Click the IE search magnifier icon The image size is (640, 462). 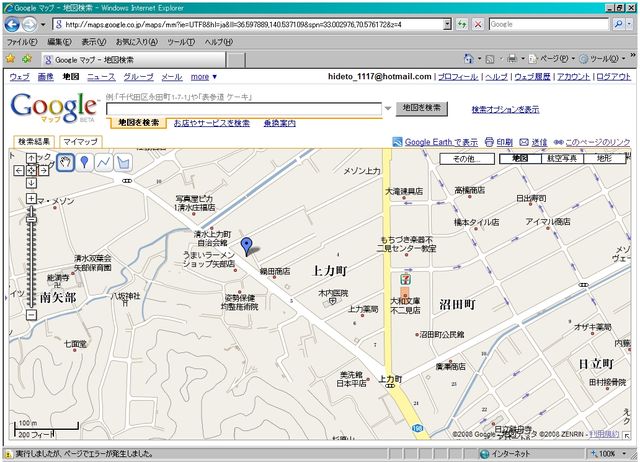[x=618, y=24]
